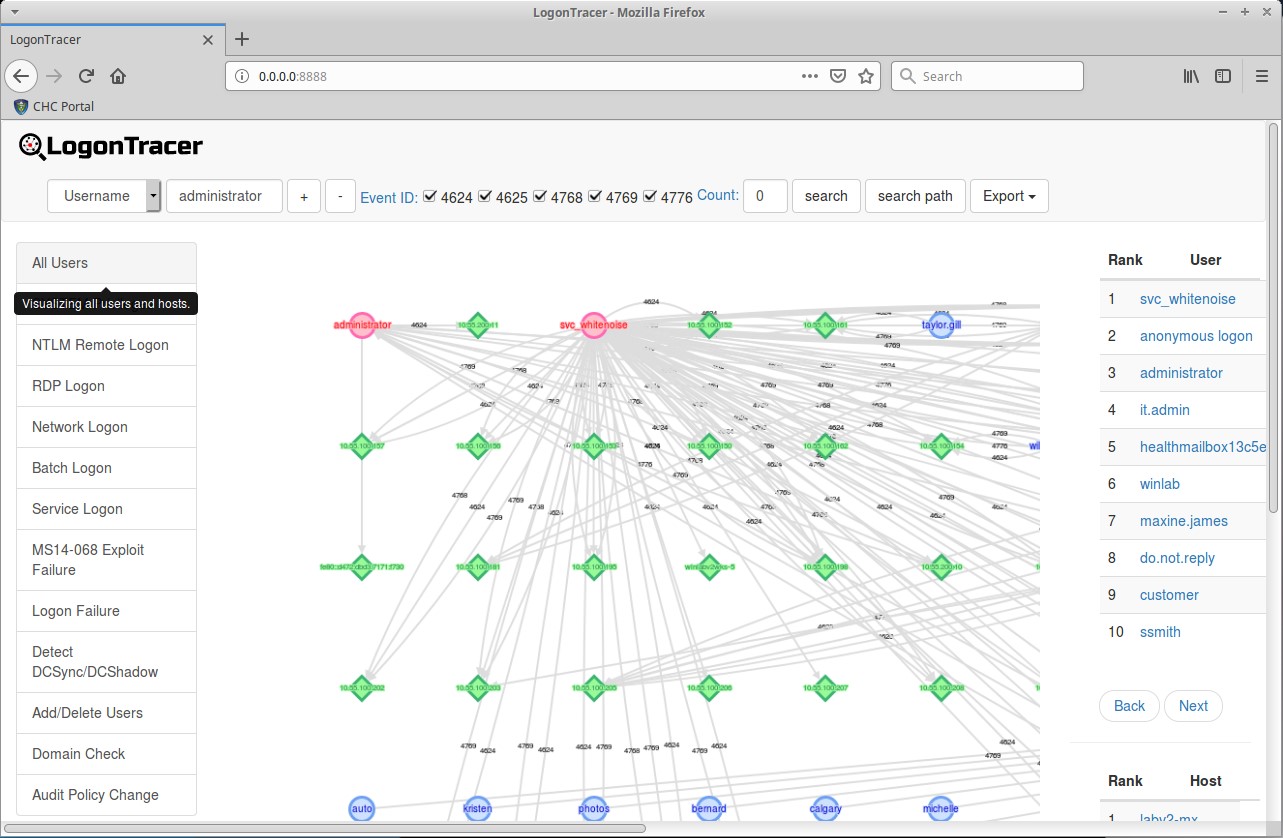The height and width of the screenshot is (838, 1283).
Task: Click the Count input field
Action: pyautogui.click(x=766, y=196)
